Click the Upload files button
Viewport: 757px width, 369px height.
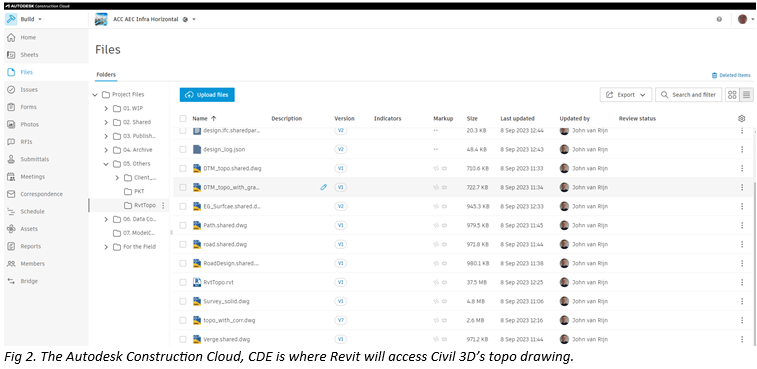pos(207,95)
